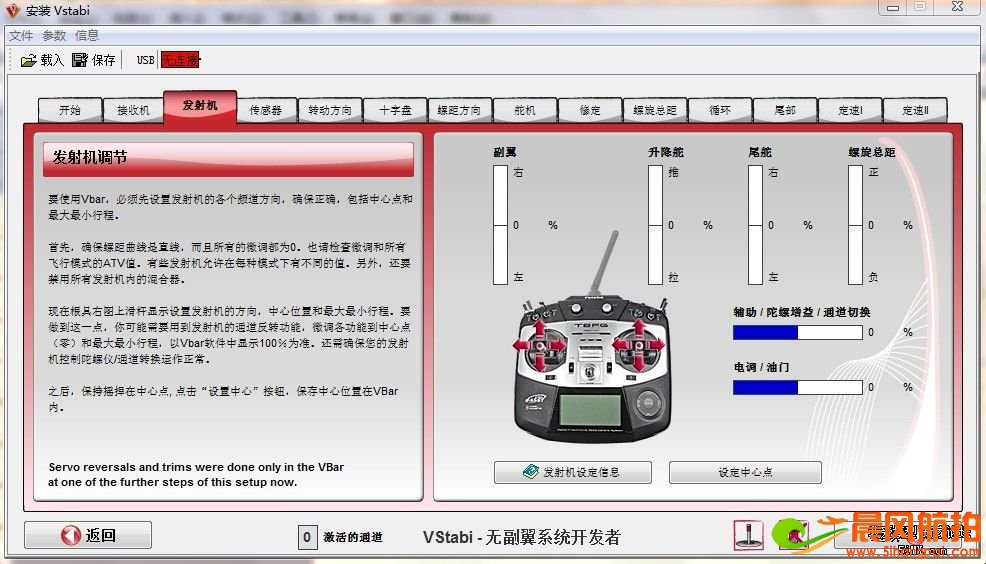Image resolution: width=986 pixels, height=564 pixels.
Task: Click the 载入 (Load) folder icon
Action: point(28,60)
